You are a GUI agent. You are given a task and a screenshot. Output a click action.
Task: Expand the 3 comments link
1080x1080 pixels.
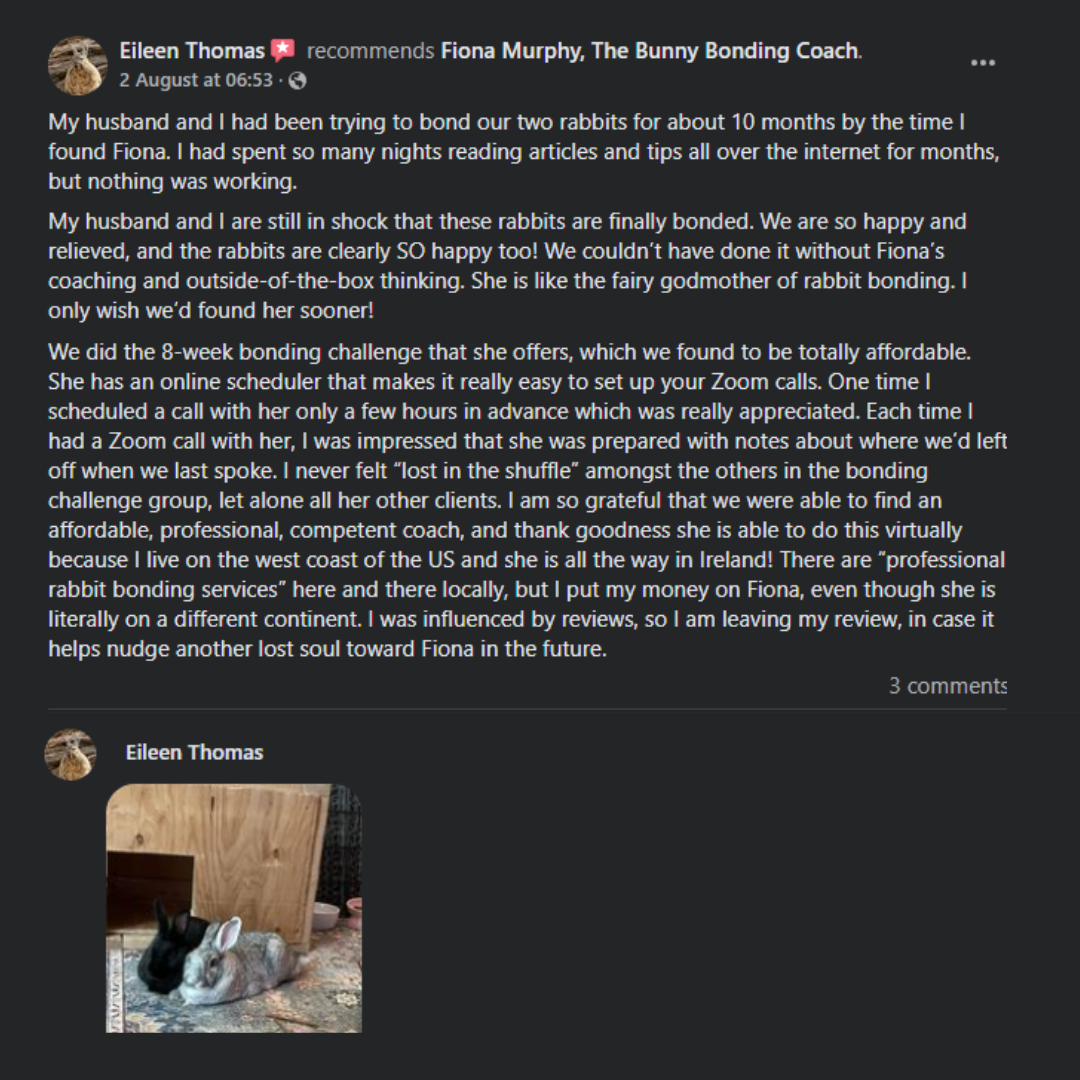[947, 686]
